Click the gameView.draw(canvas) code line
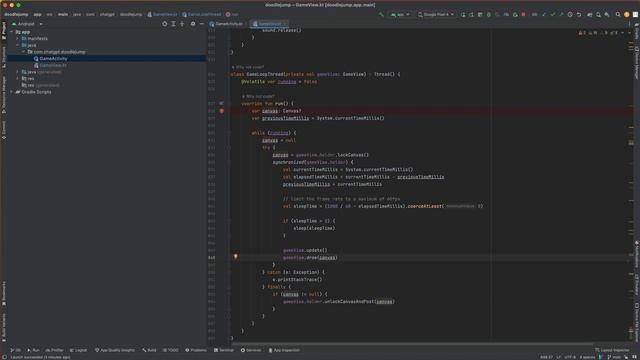640x360 pixels. click(x=310, y=258)
